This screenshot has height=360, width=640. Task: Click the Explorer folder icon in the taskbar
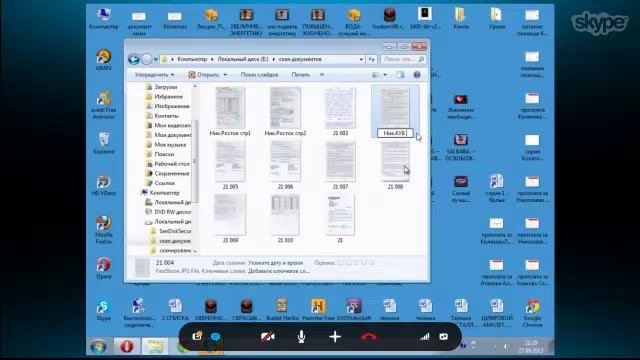[x=155, y=347]
